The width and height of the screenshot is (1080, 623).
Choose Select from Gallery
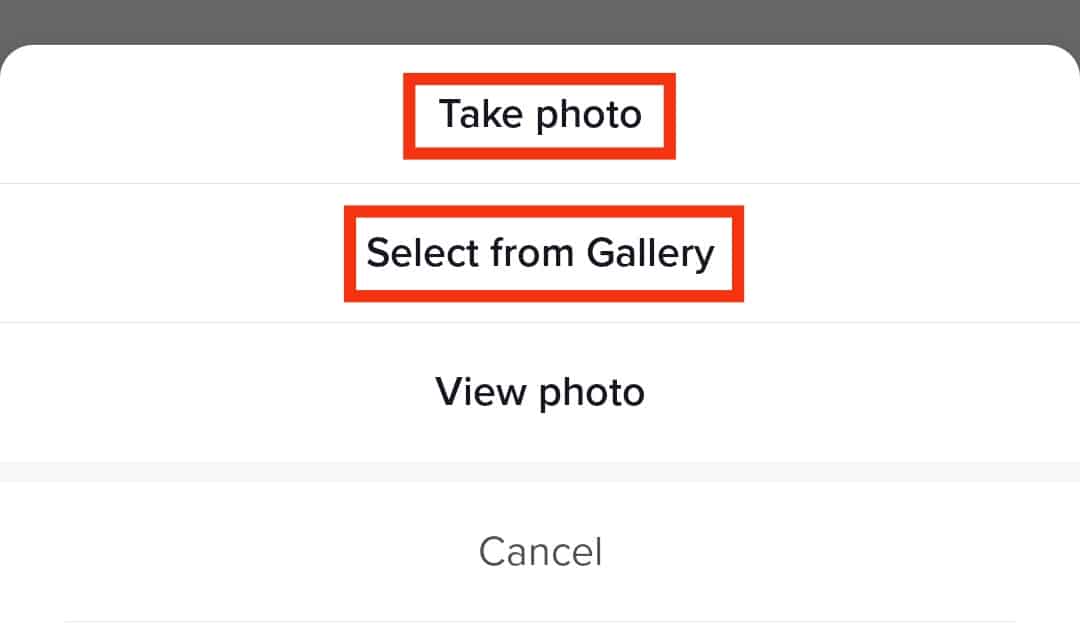(x=540, y=253)
